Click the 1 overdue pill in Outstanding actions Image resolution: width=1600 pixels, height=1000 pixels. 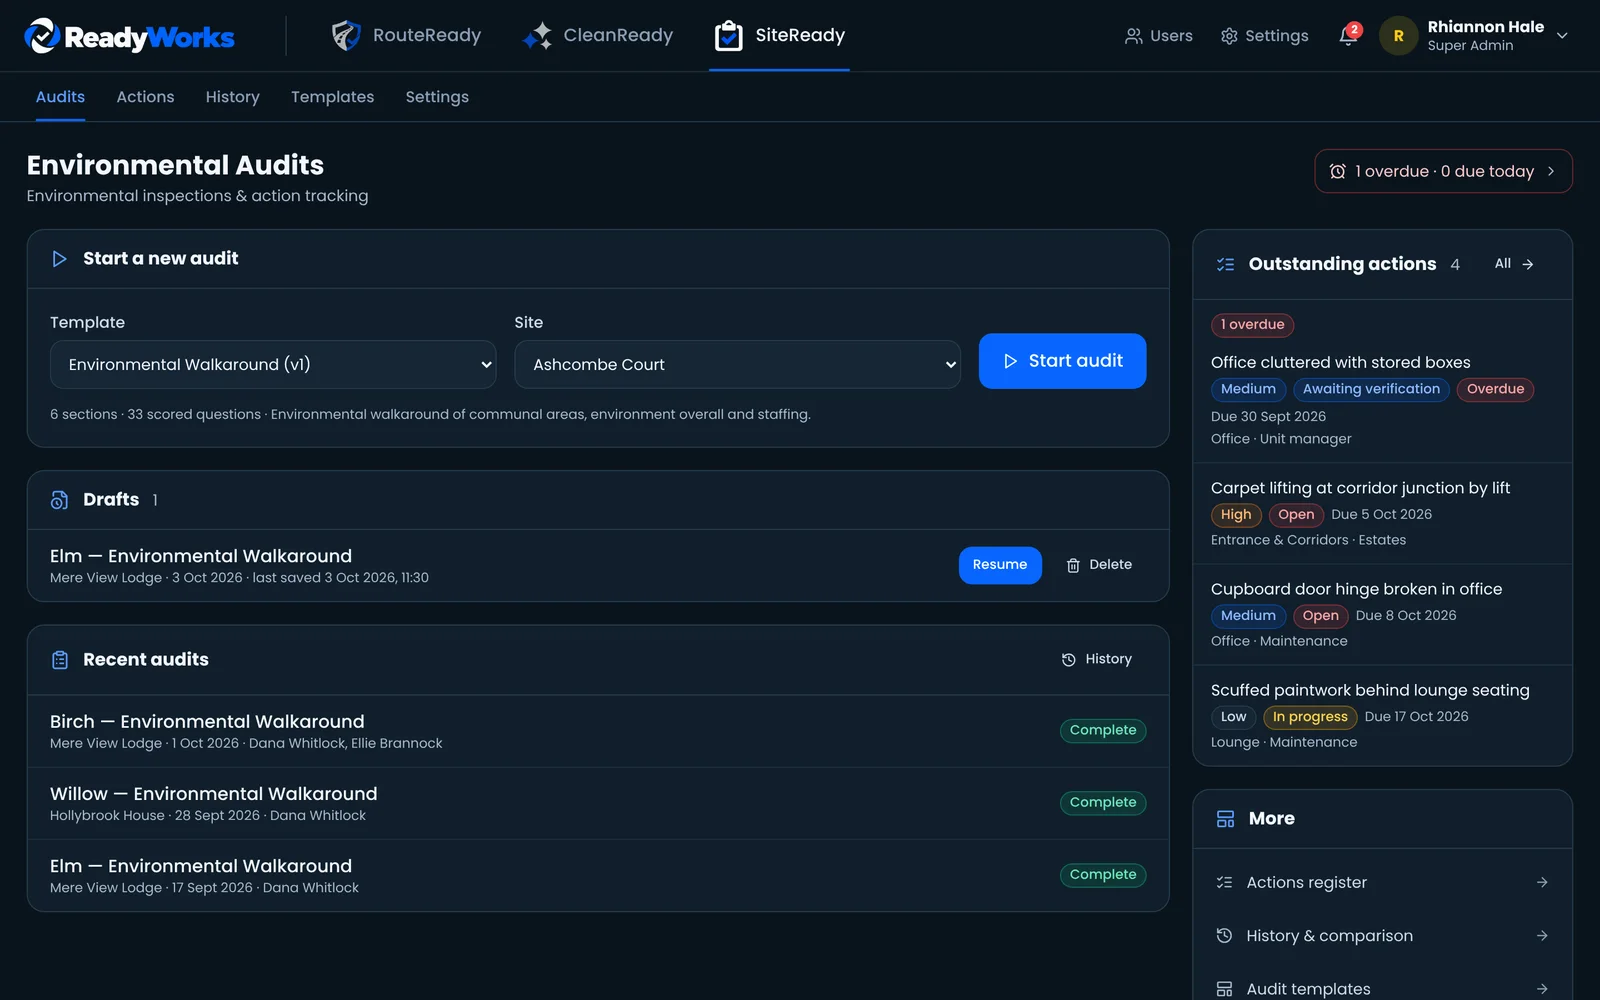[1252, 325]
